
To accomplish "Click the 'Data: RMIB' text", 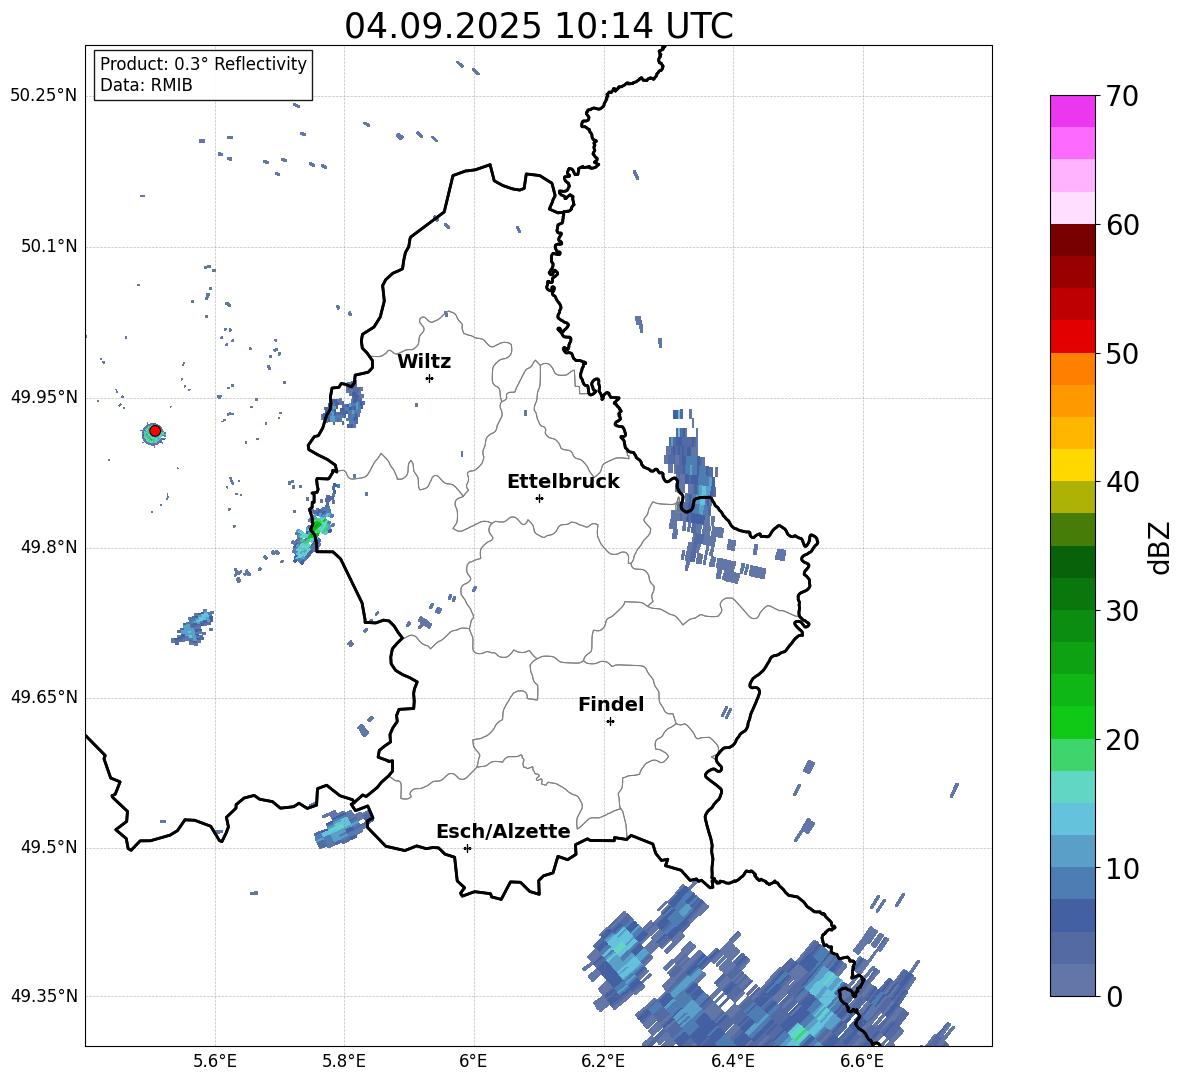I will [146, 85].
